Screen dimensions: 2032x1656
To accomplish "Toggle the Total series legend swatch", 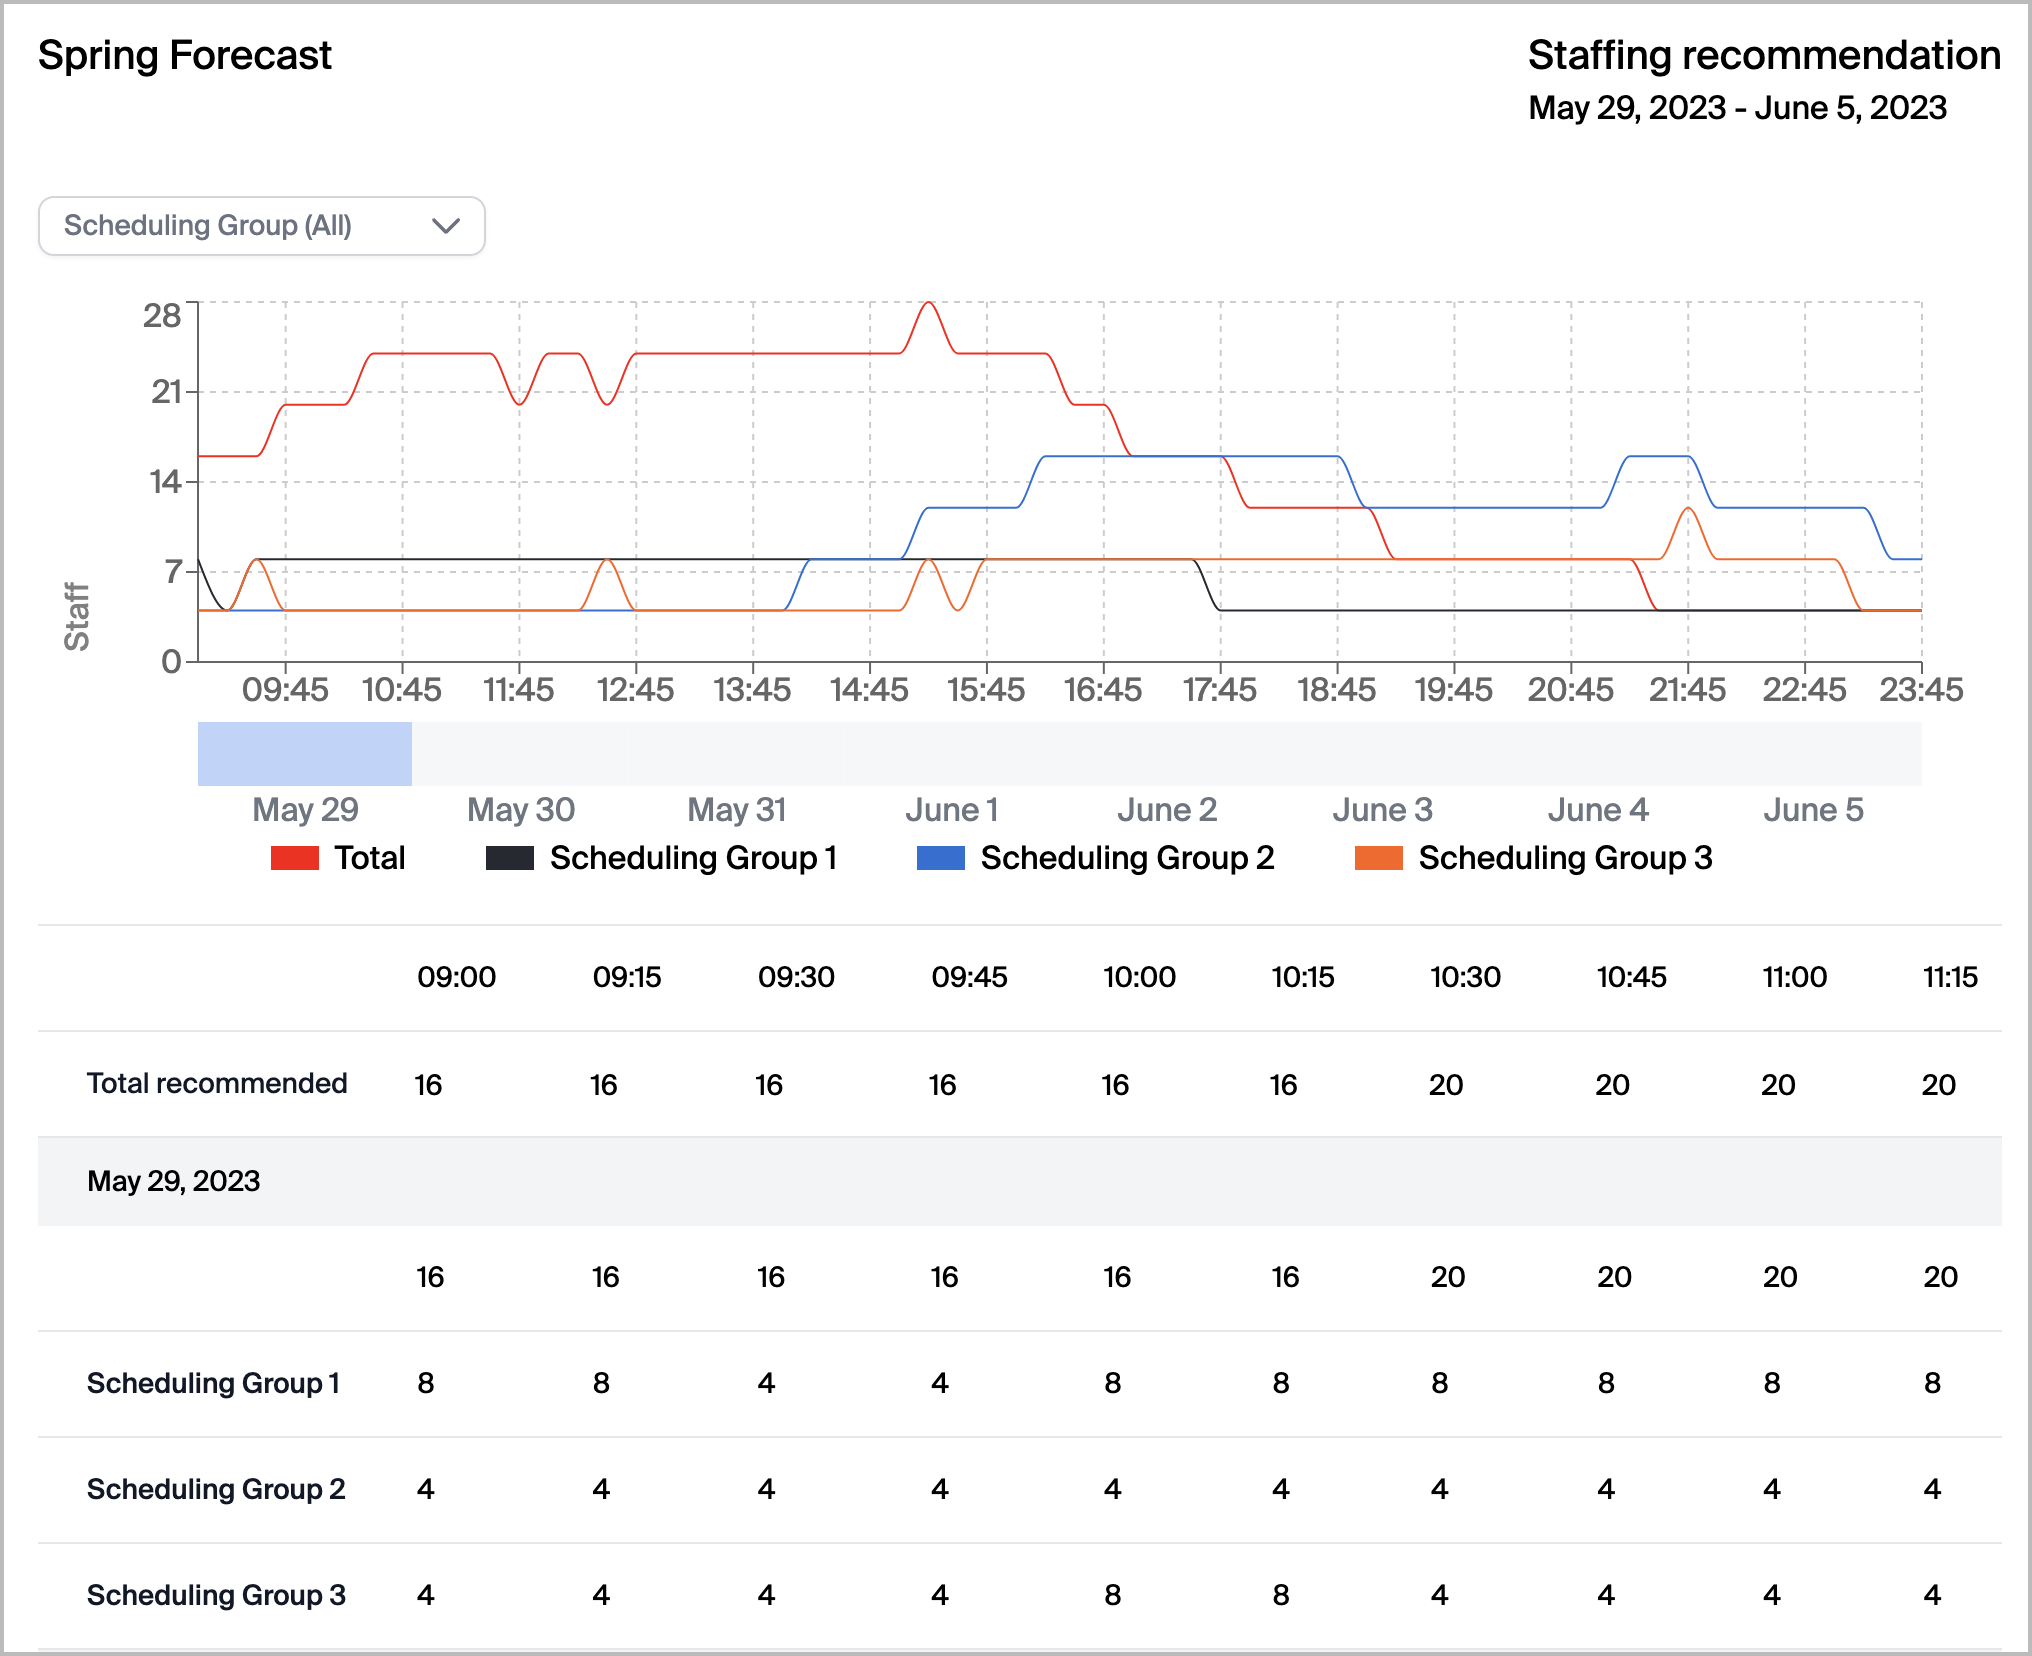I will click(295, 858).
